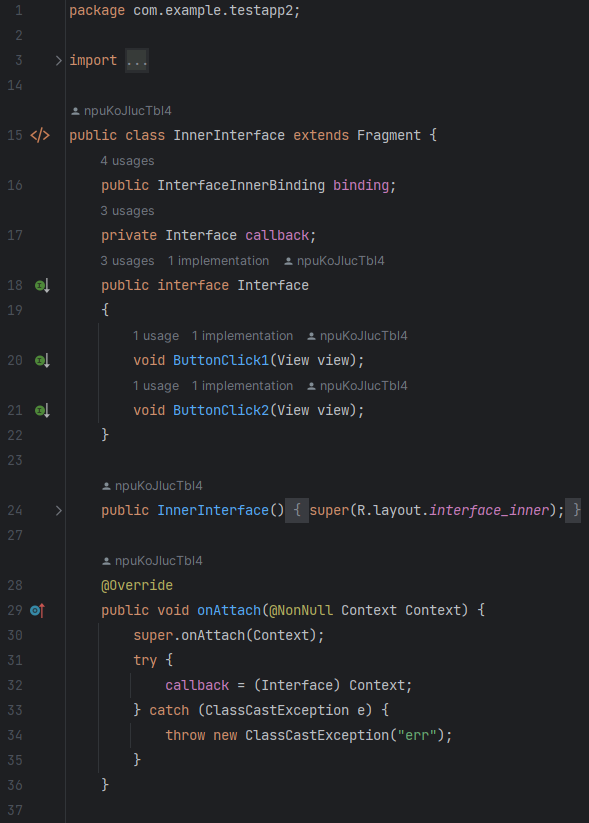Click the class name InnerInterface in line 15
This screenshot has height=823, width=589.
pos(229,135)
